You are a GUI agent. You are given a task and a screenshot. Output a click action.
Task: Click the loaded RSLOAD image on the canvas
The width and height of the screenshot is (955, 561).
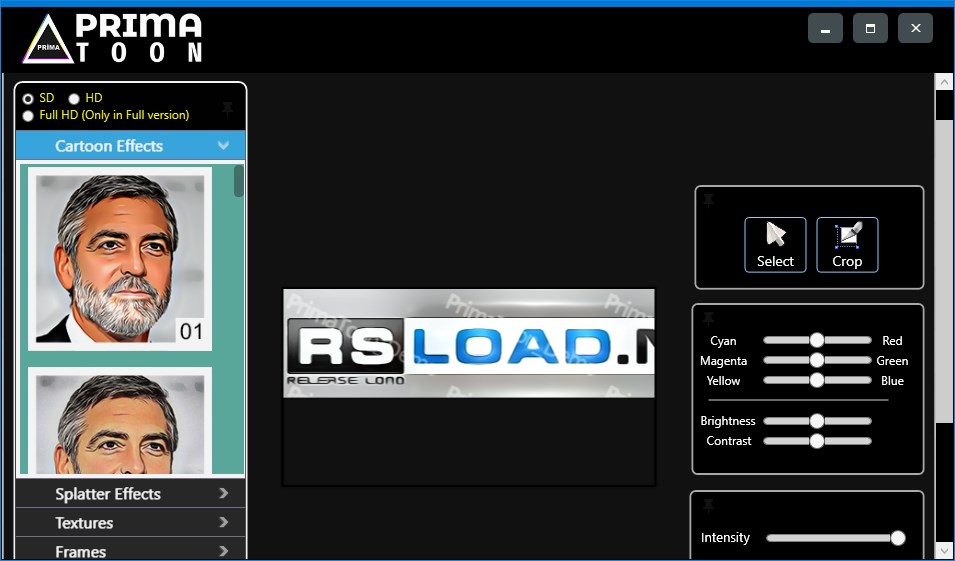pos(468,344)
